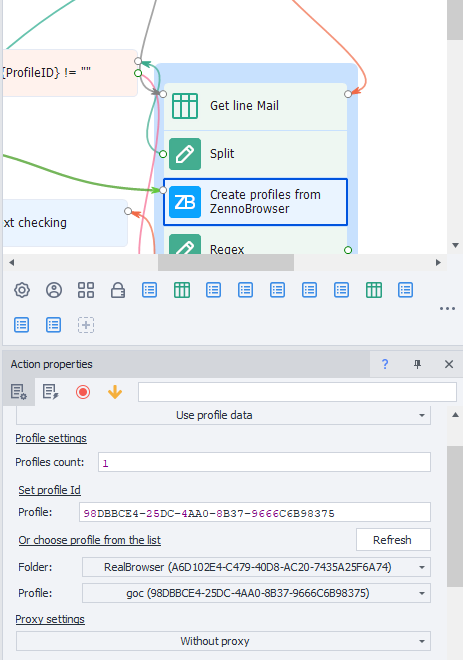Click the four-squares grid icon
This screenshot has height=660, width=463.
[x=86, y=290]
